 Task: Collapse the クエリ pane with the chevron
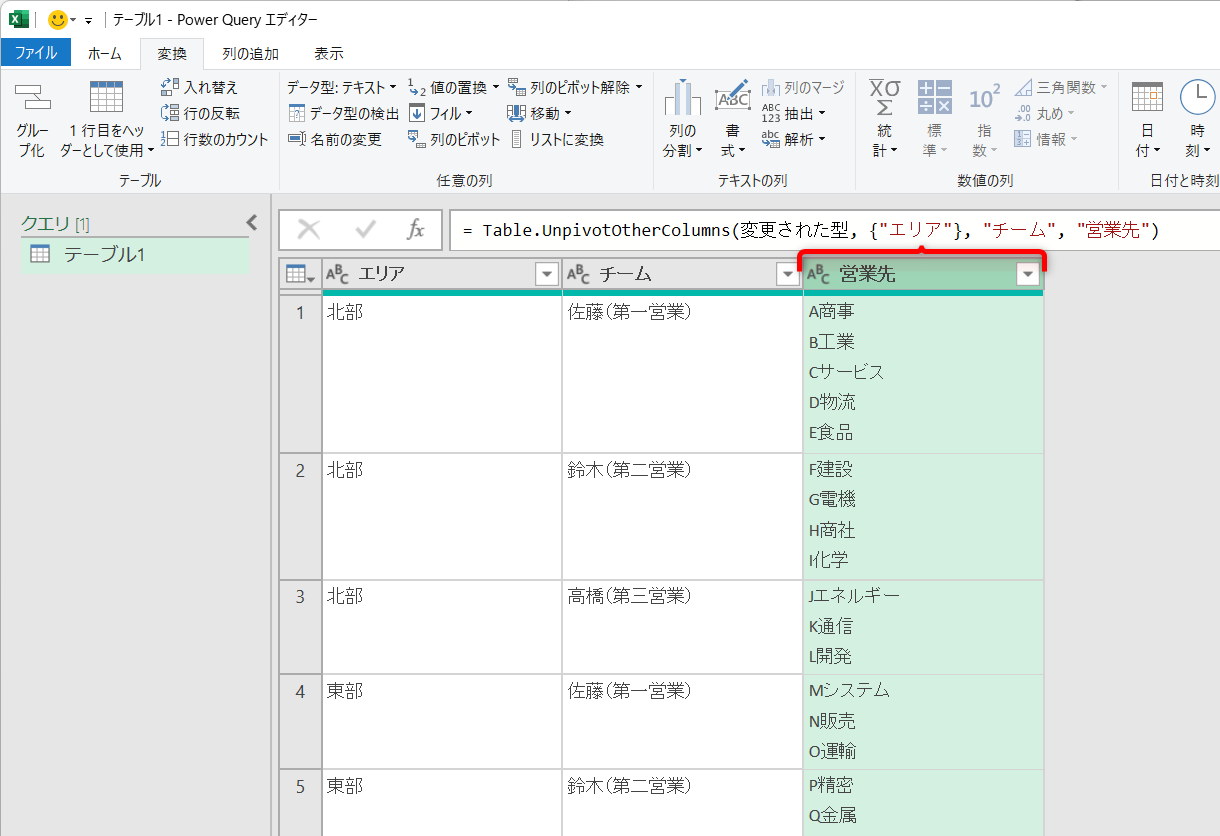(x=251, y=222)
